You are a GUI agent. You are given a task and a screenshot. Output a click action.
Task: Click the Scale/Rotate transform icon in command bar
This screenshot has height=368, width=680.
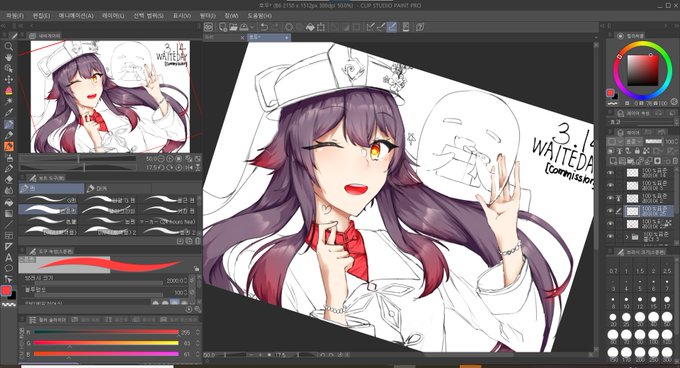tap(321, 27)
